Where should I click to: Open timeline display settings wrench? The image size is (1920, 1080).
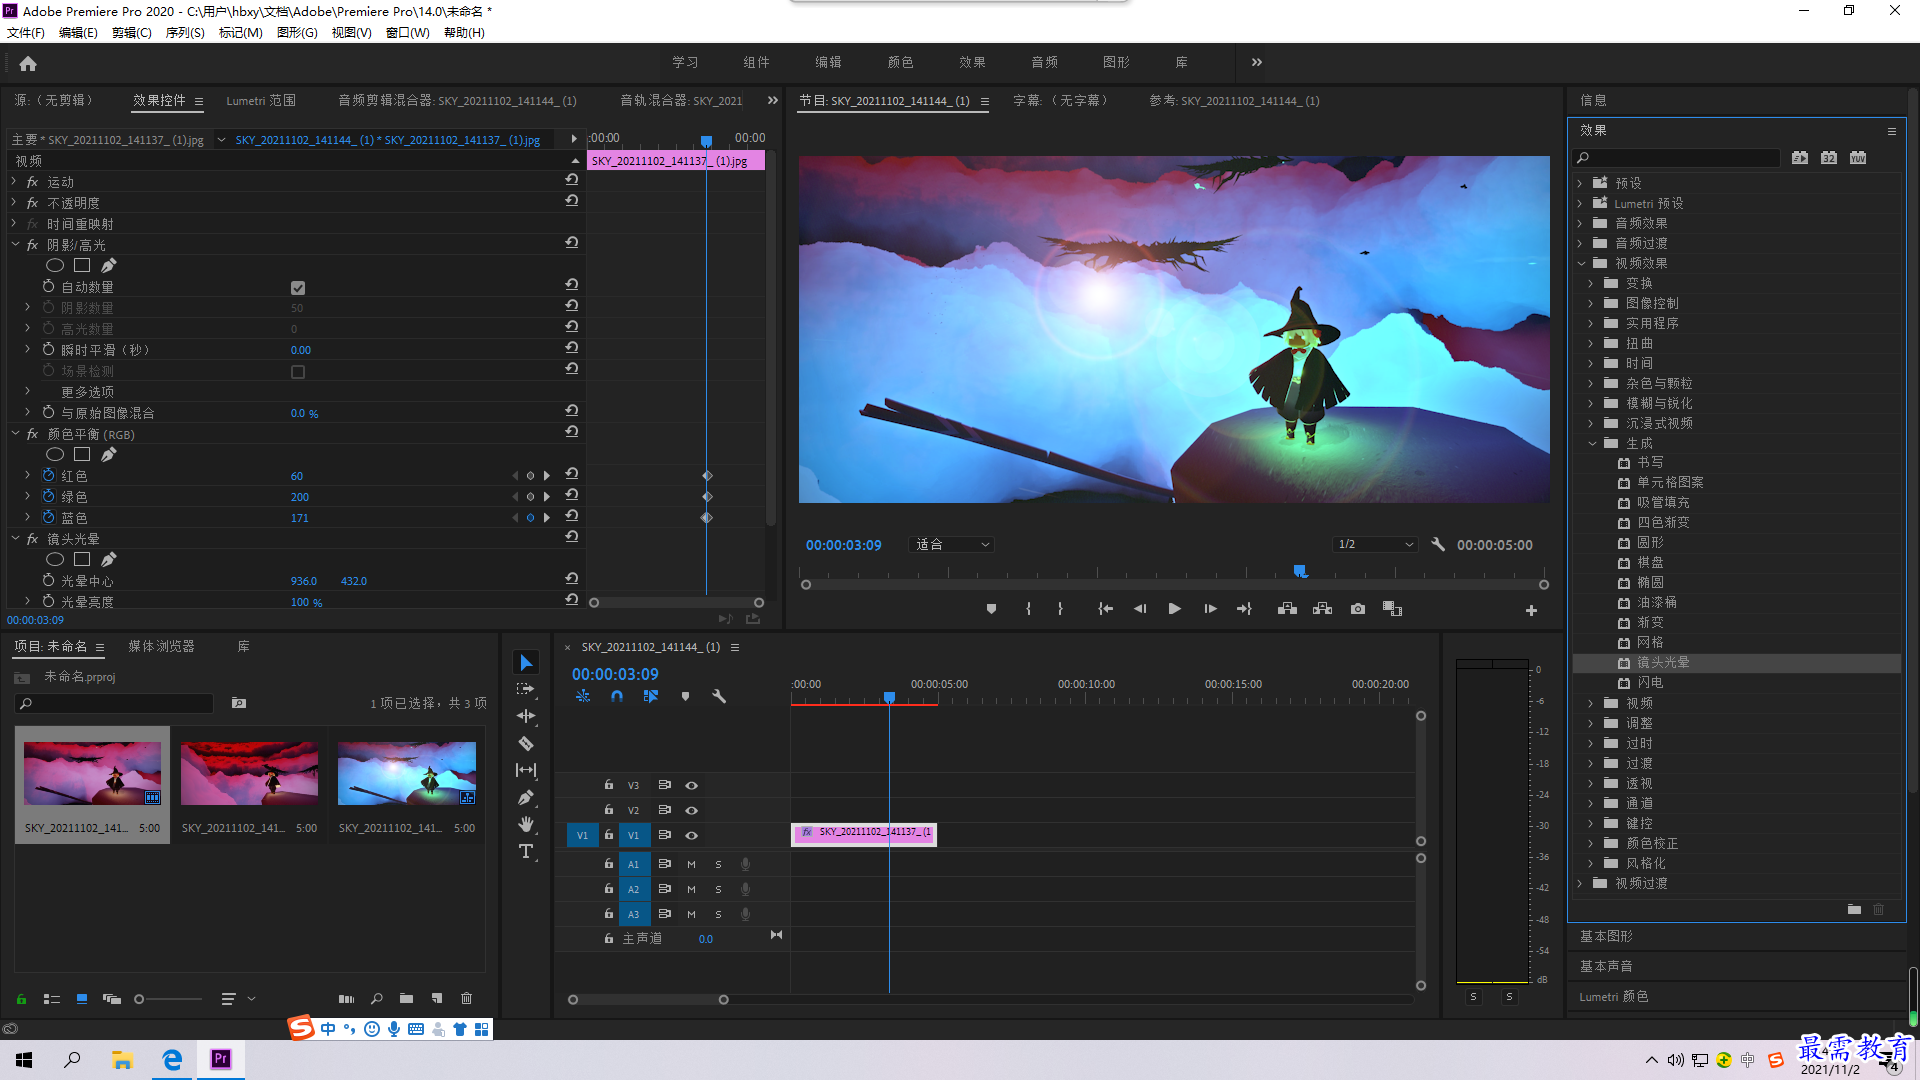(719, 696)
